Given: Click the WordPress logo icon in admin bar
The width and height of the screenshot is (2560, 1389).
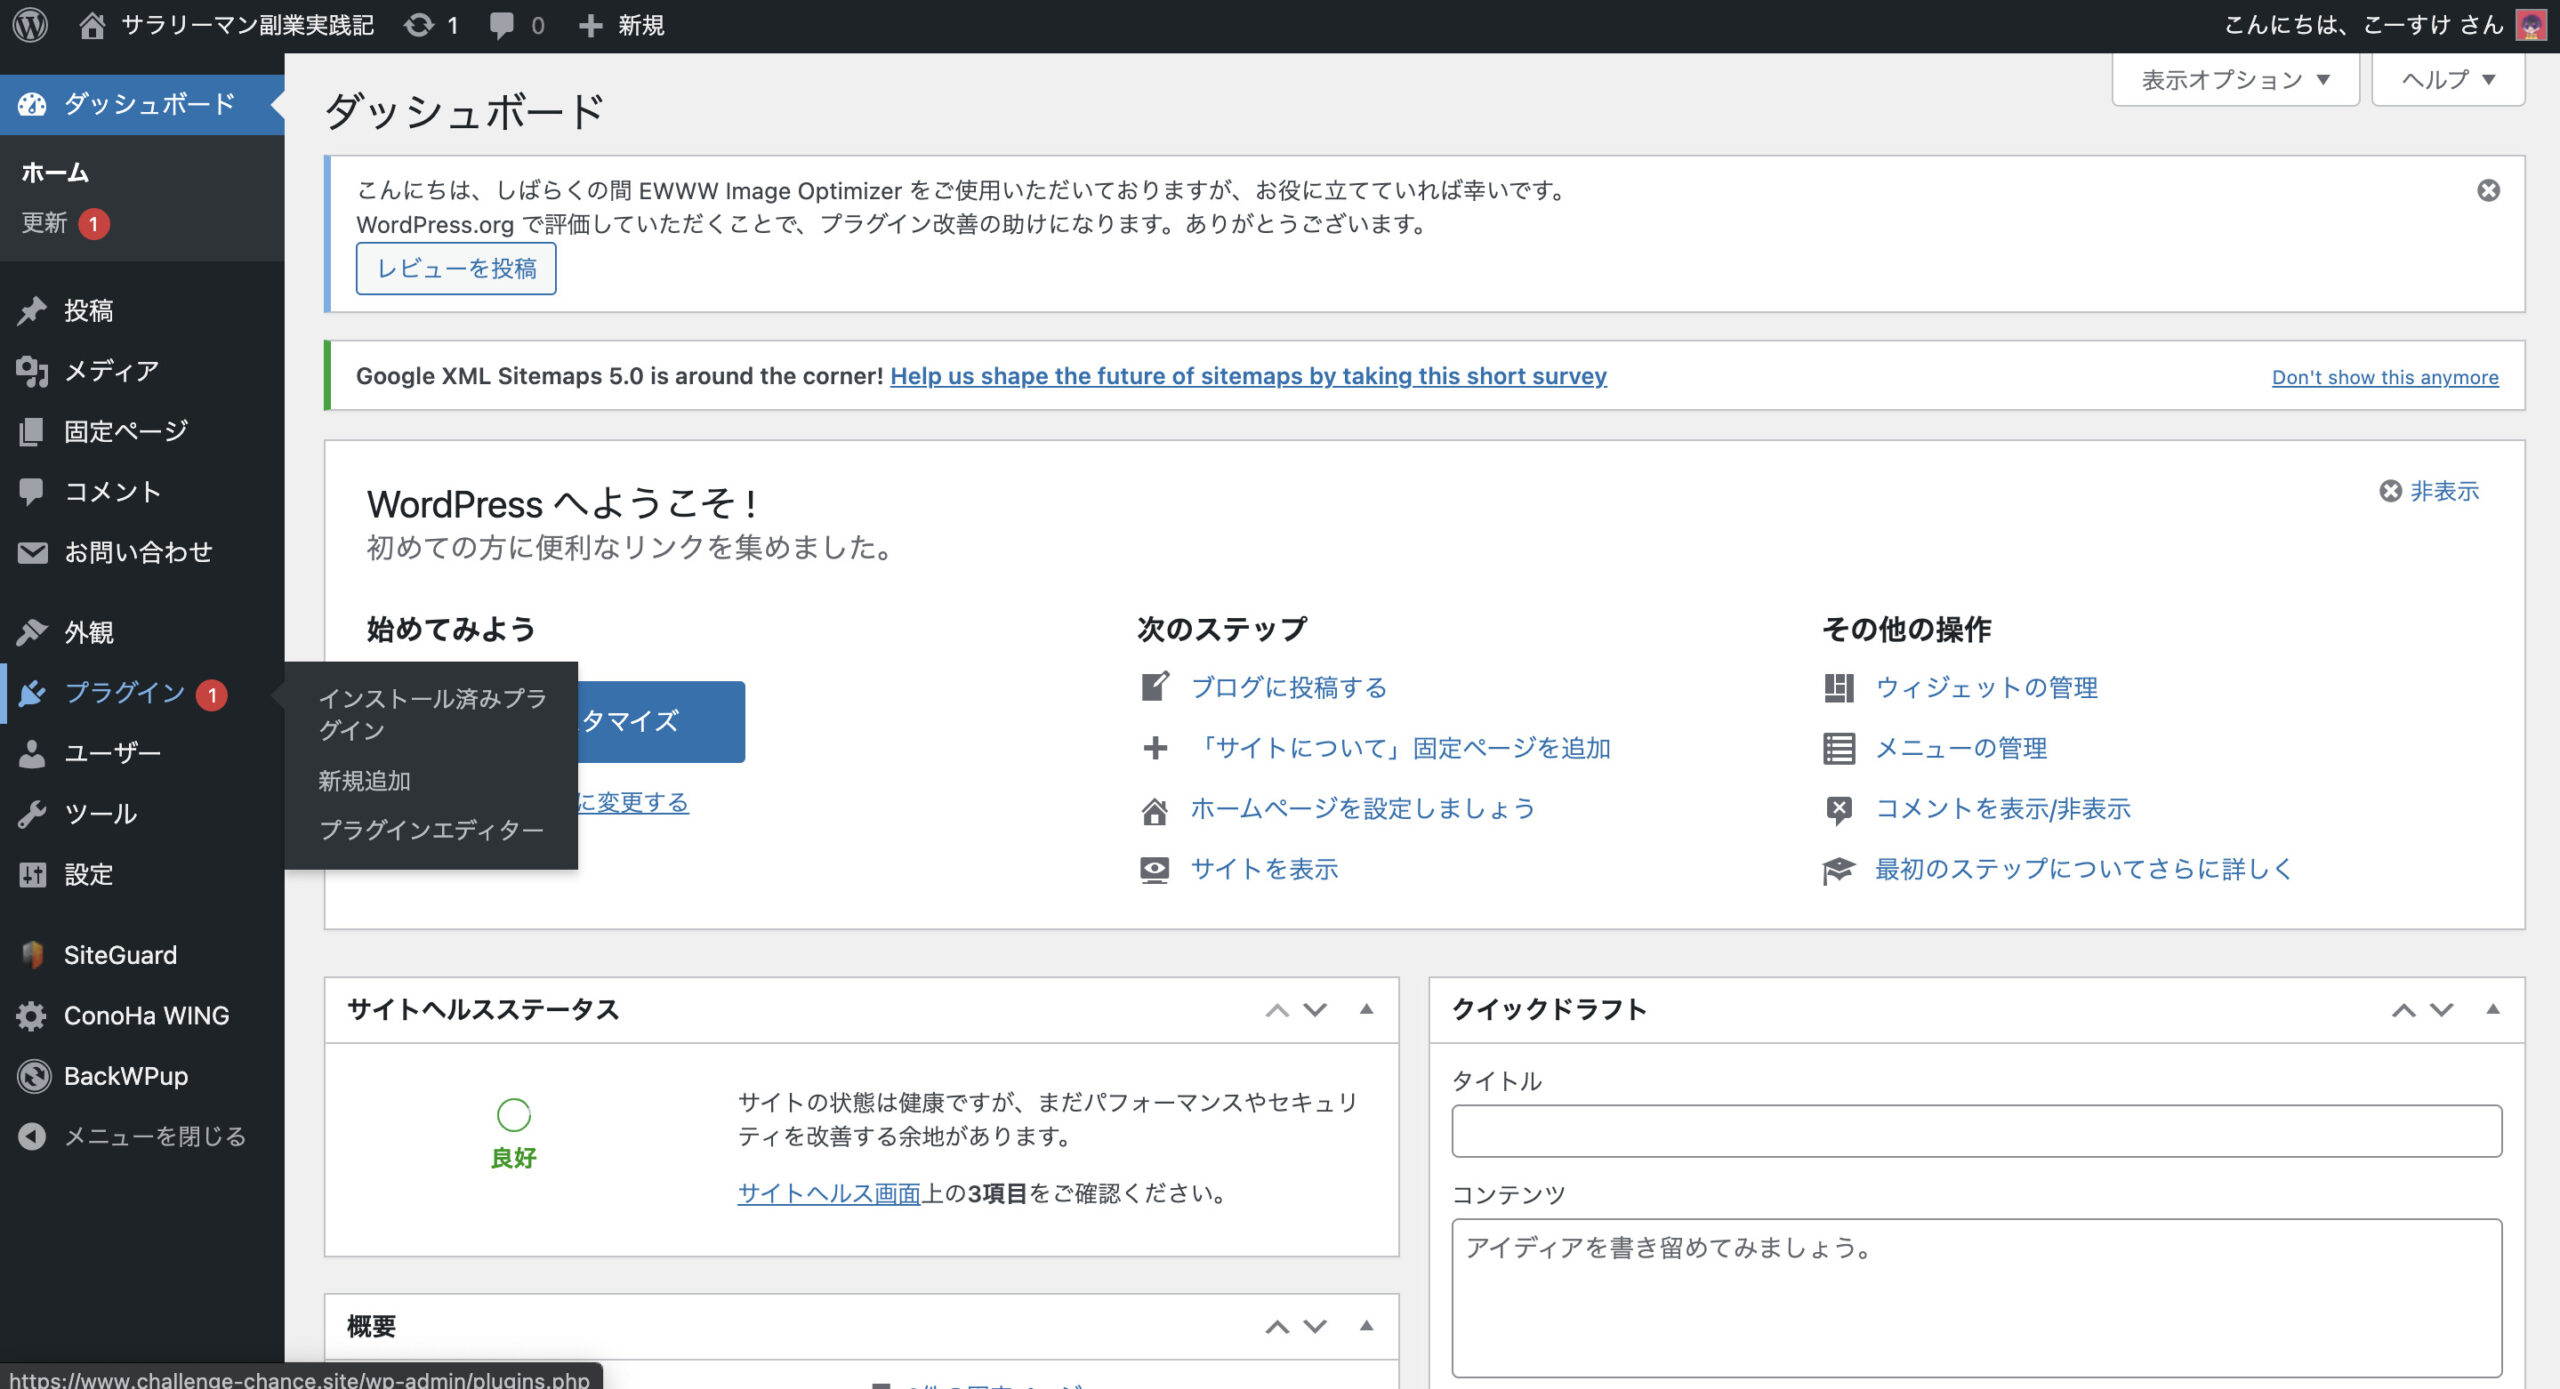Looking at the screenshot, I should [x=30, y=25].
